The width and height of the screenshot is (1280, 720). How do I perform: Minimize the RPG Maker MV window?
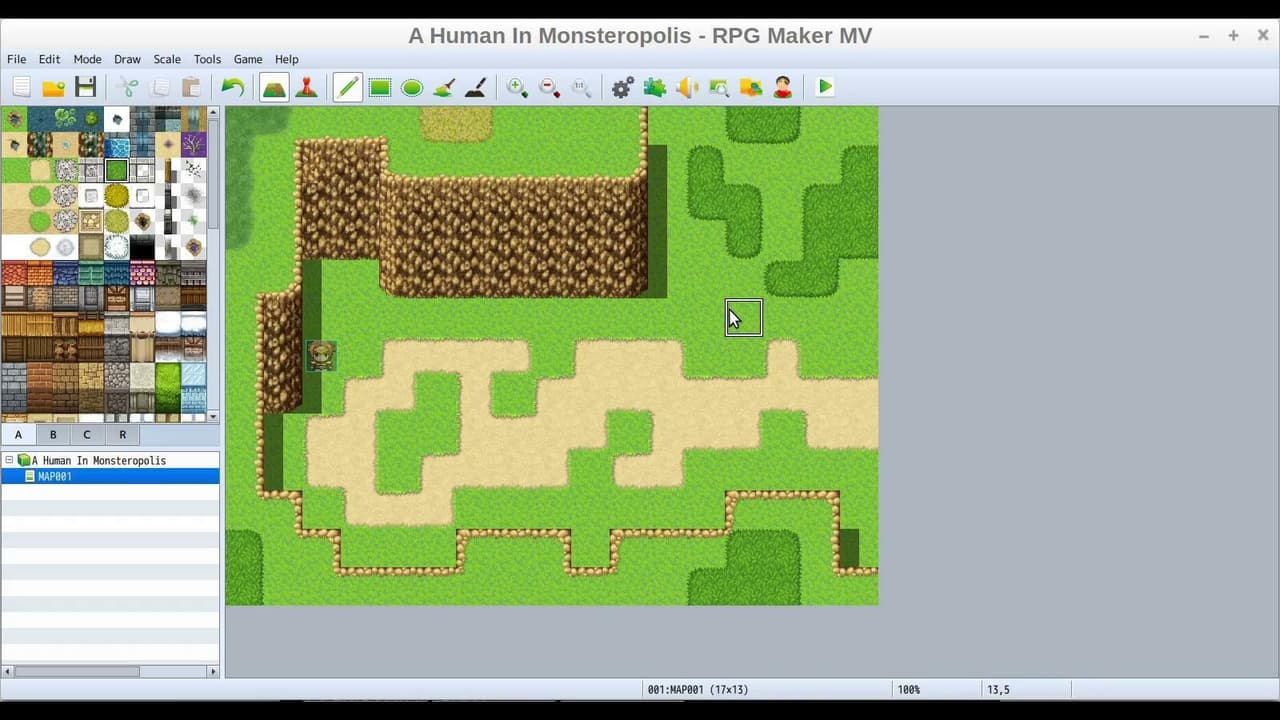click(1203, 35)
